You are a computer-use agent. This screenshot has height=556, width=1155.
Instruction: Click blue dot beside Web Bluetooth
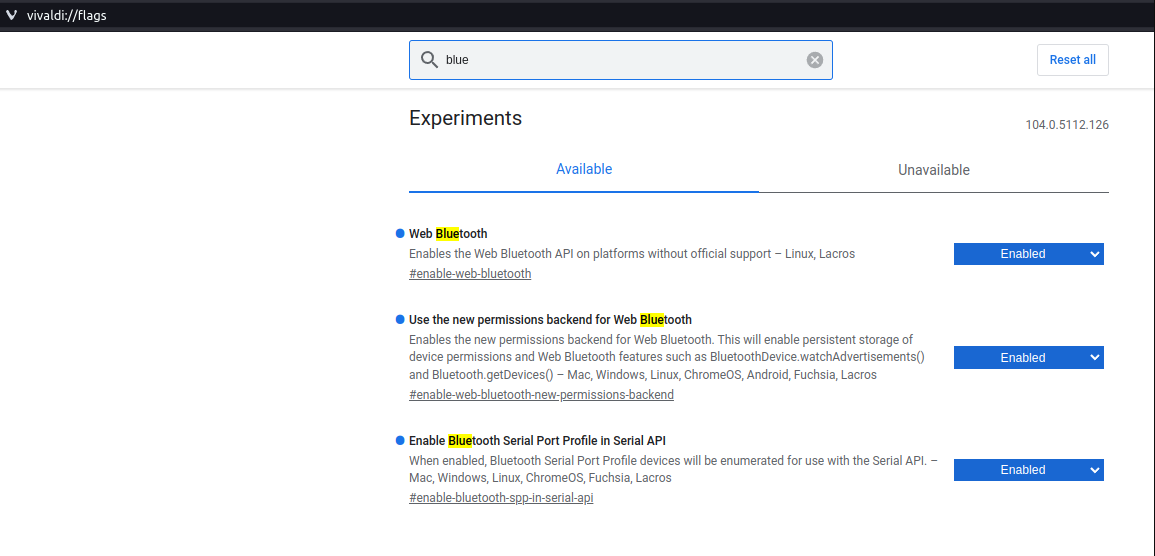[x=400, y=234]
